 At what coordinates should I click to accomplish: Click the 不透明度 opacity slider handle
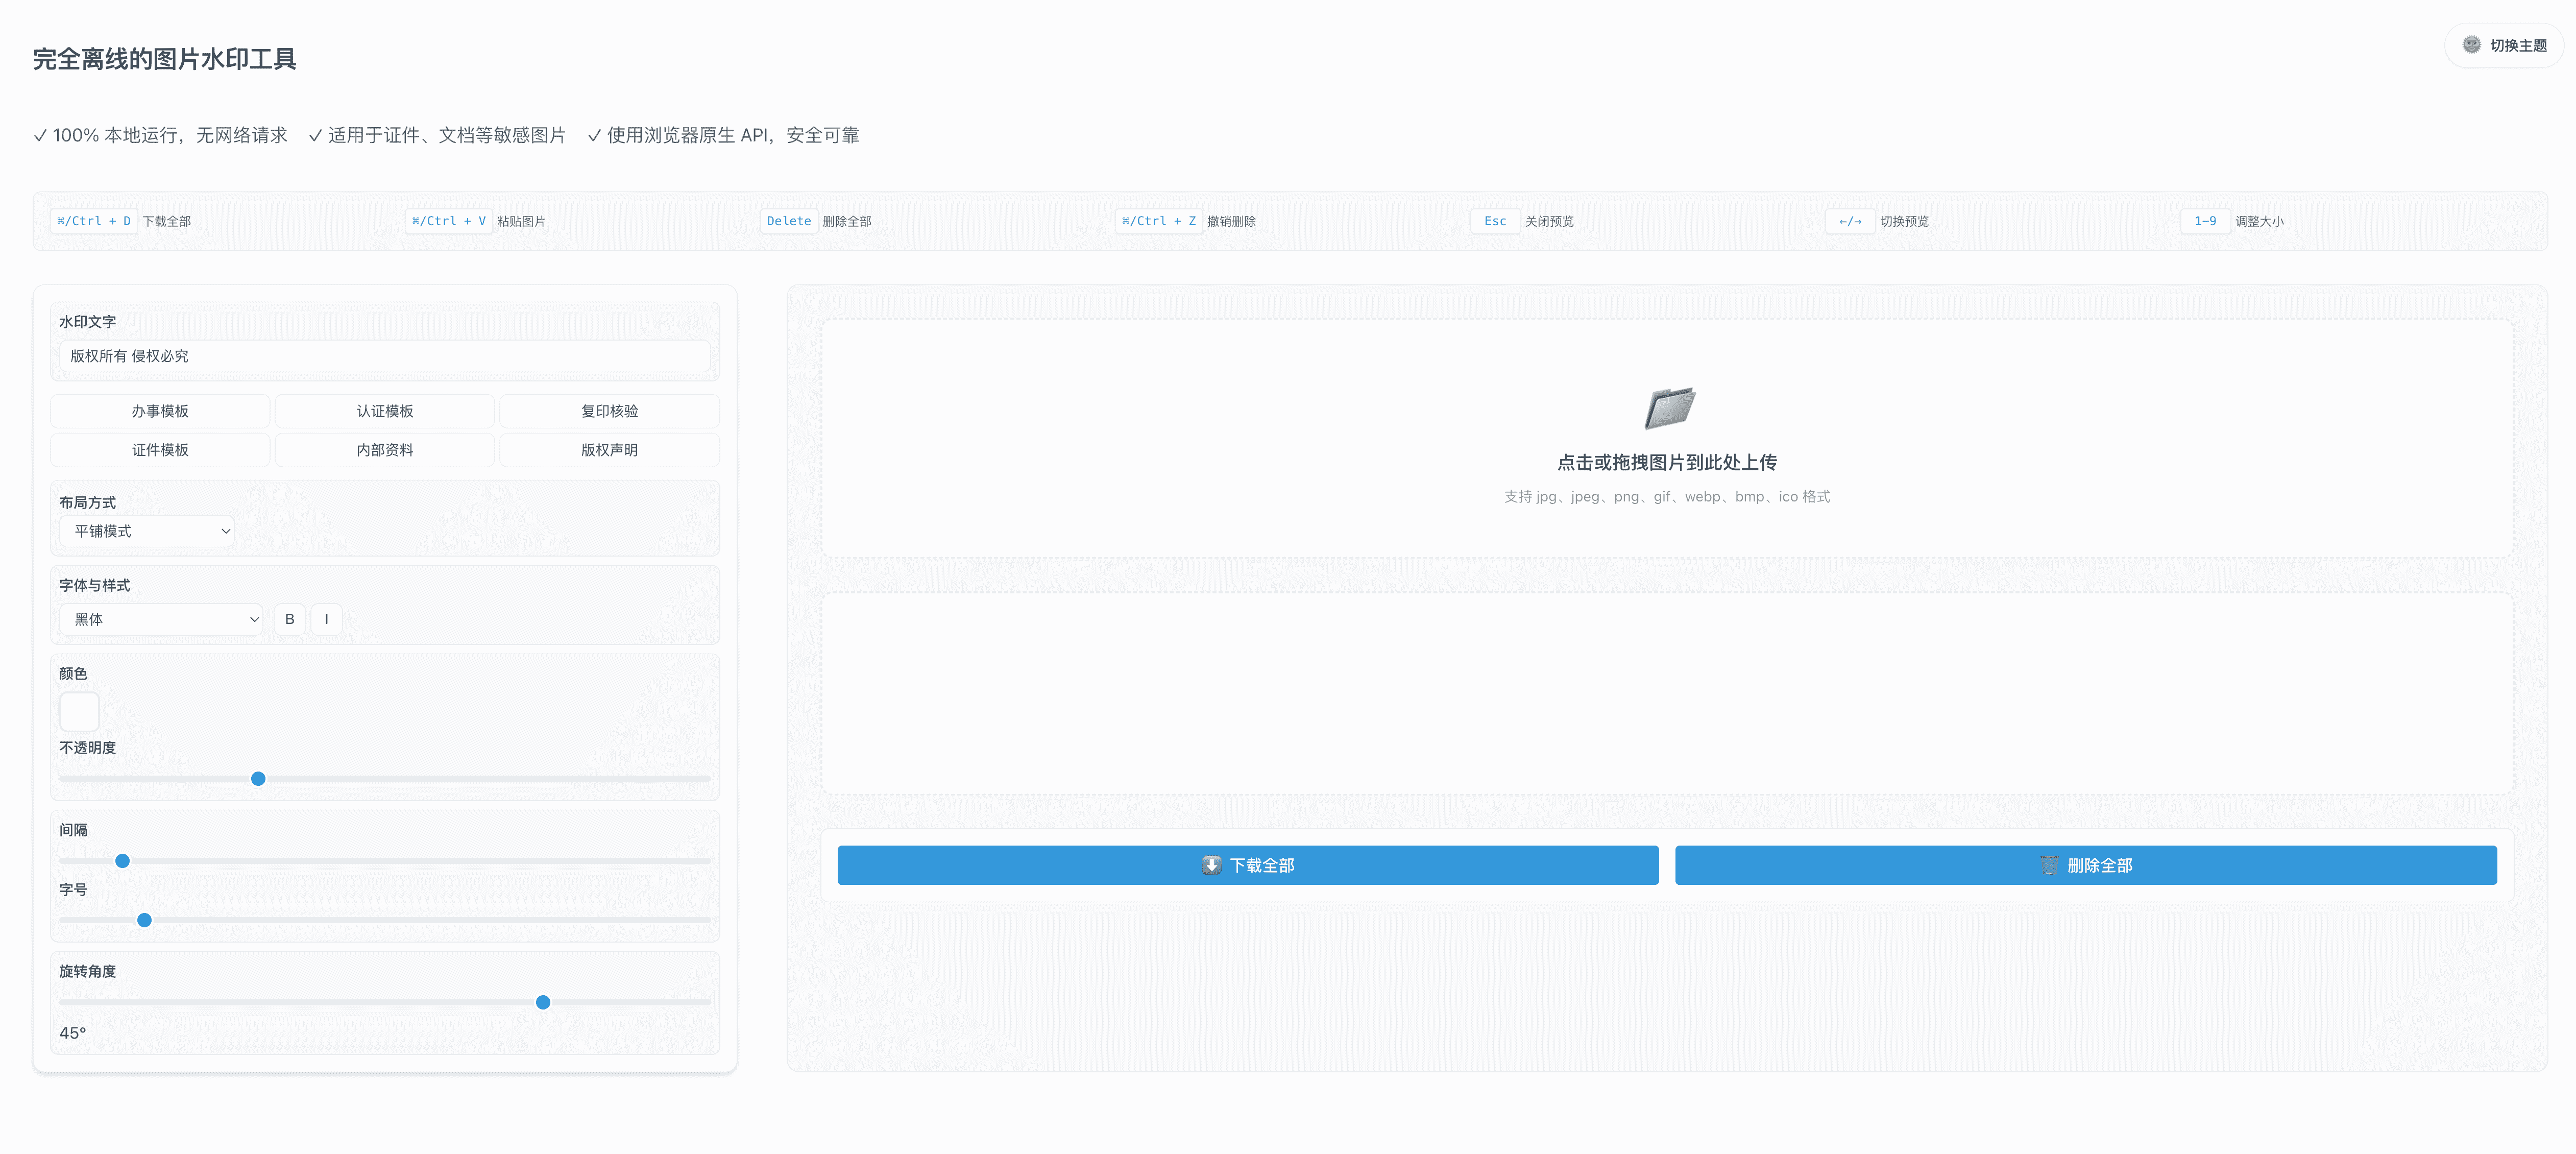(258, 778)
